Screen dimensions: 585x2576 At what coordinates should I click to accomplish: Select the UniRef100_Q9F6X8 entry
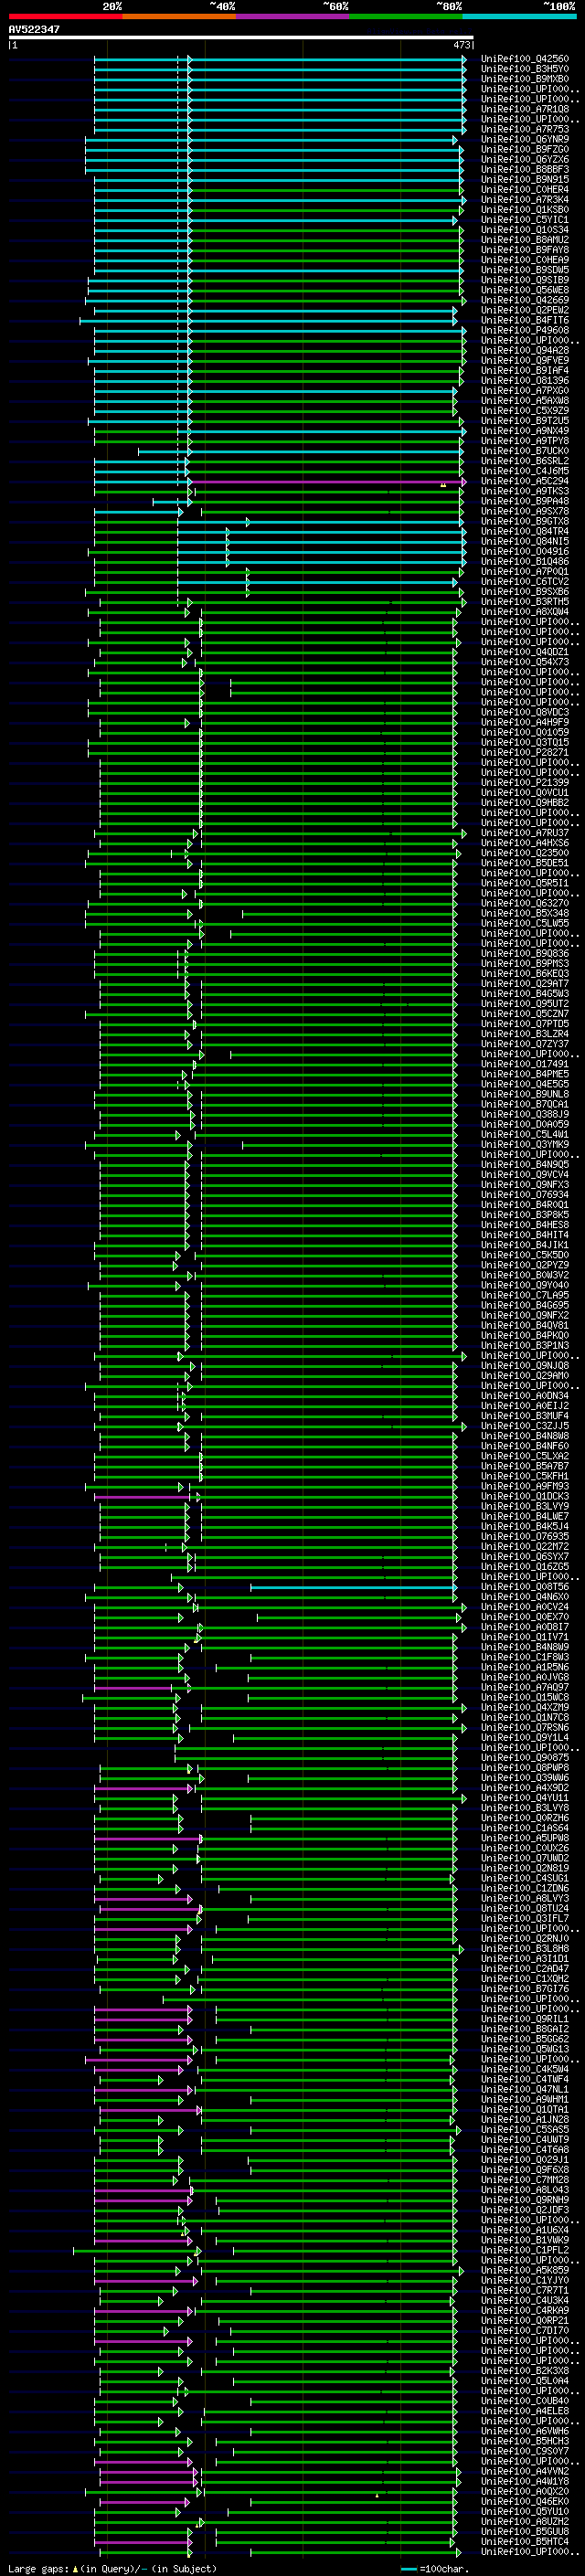point(524,2169)
